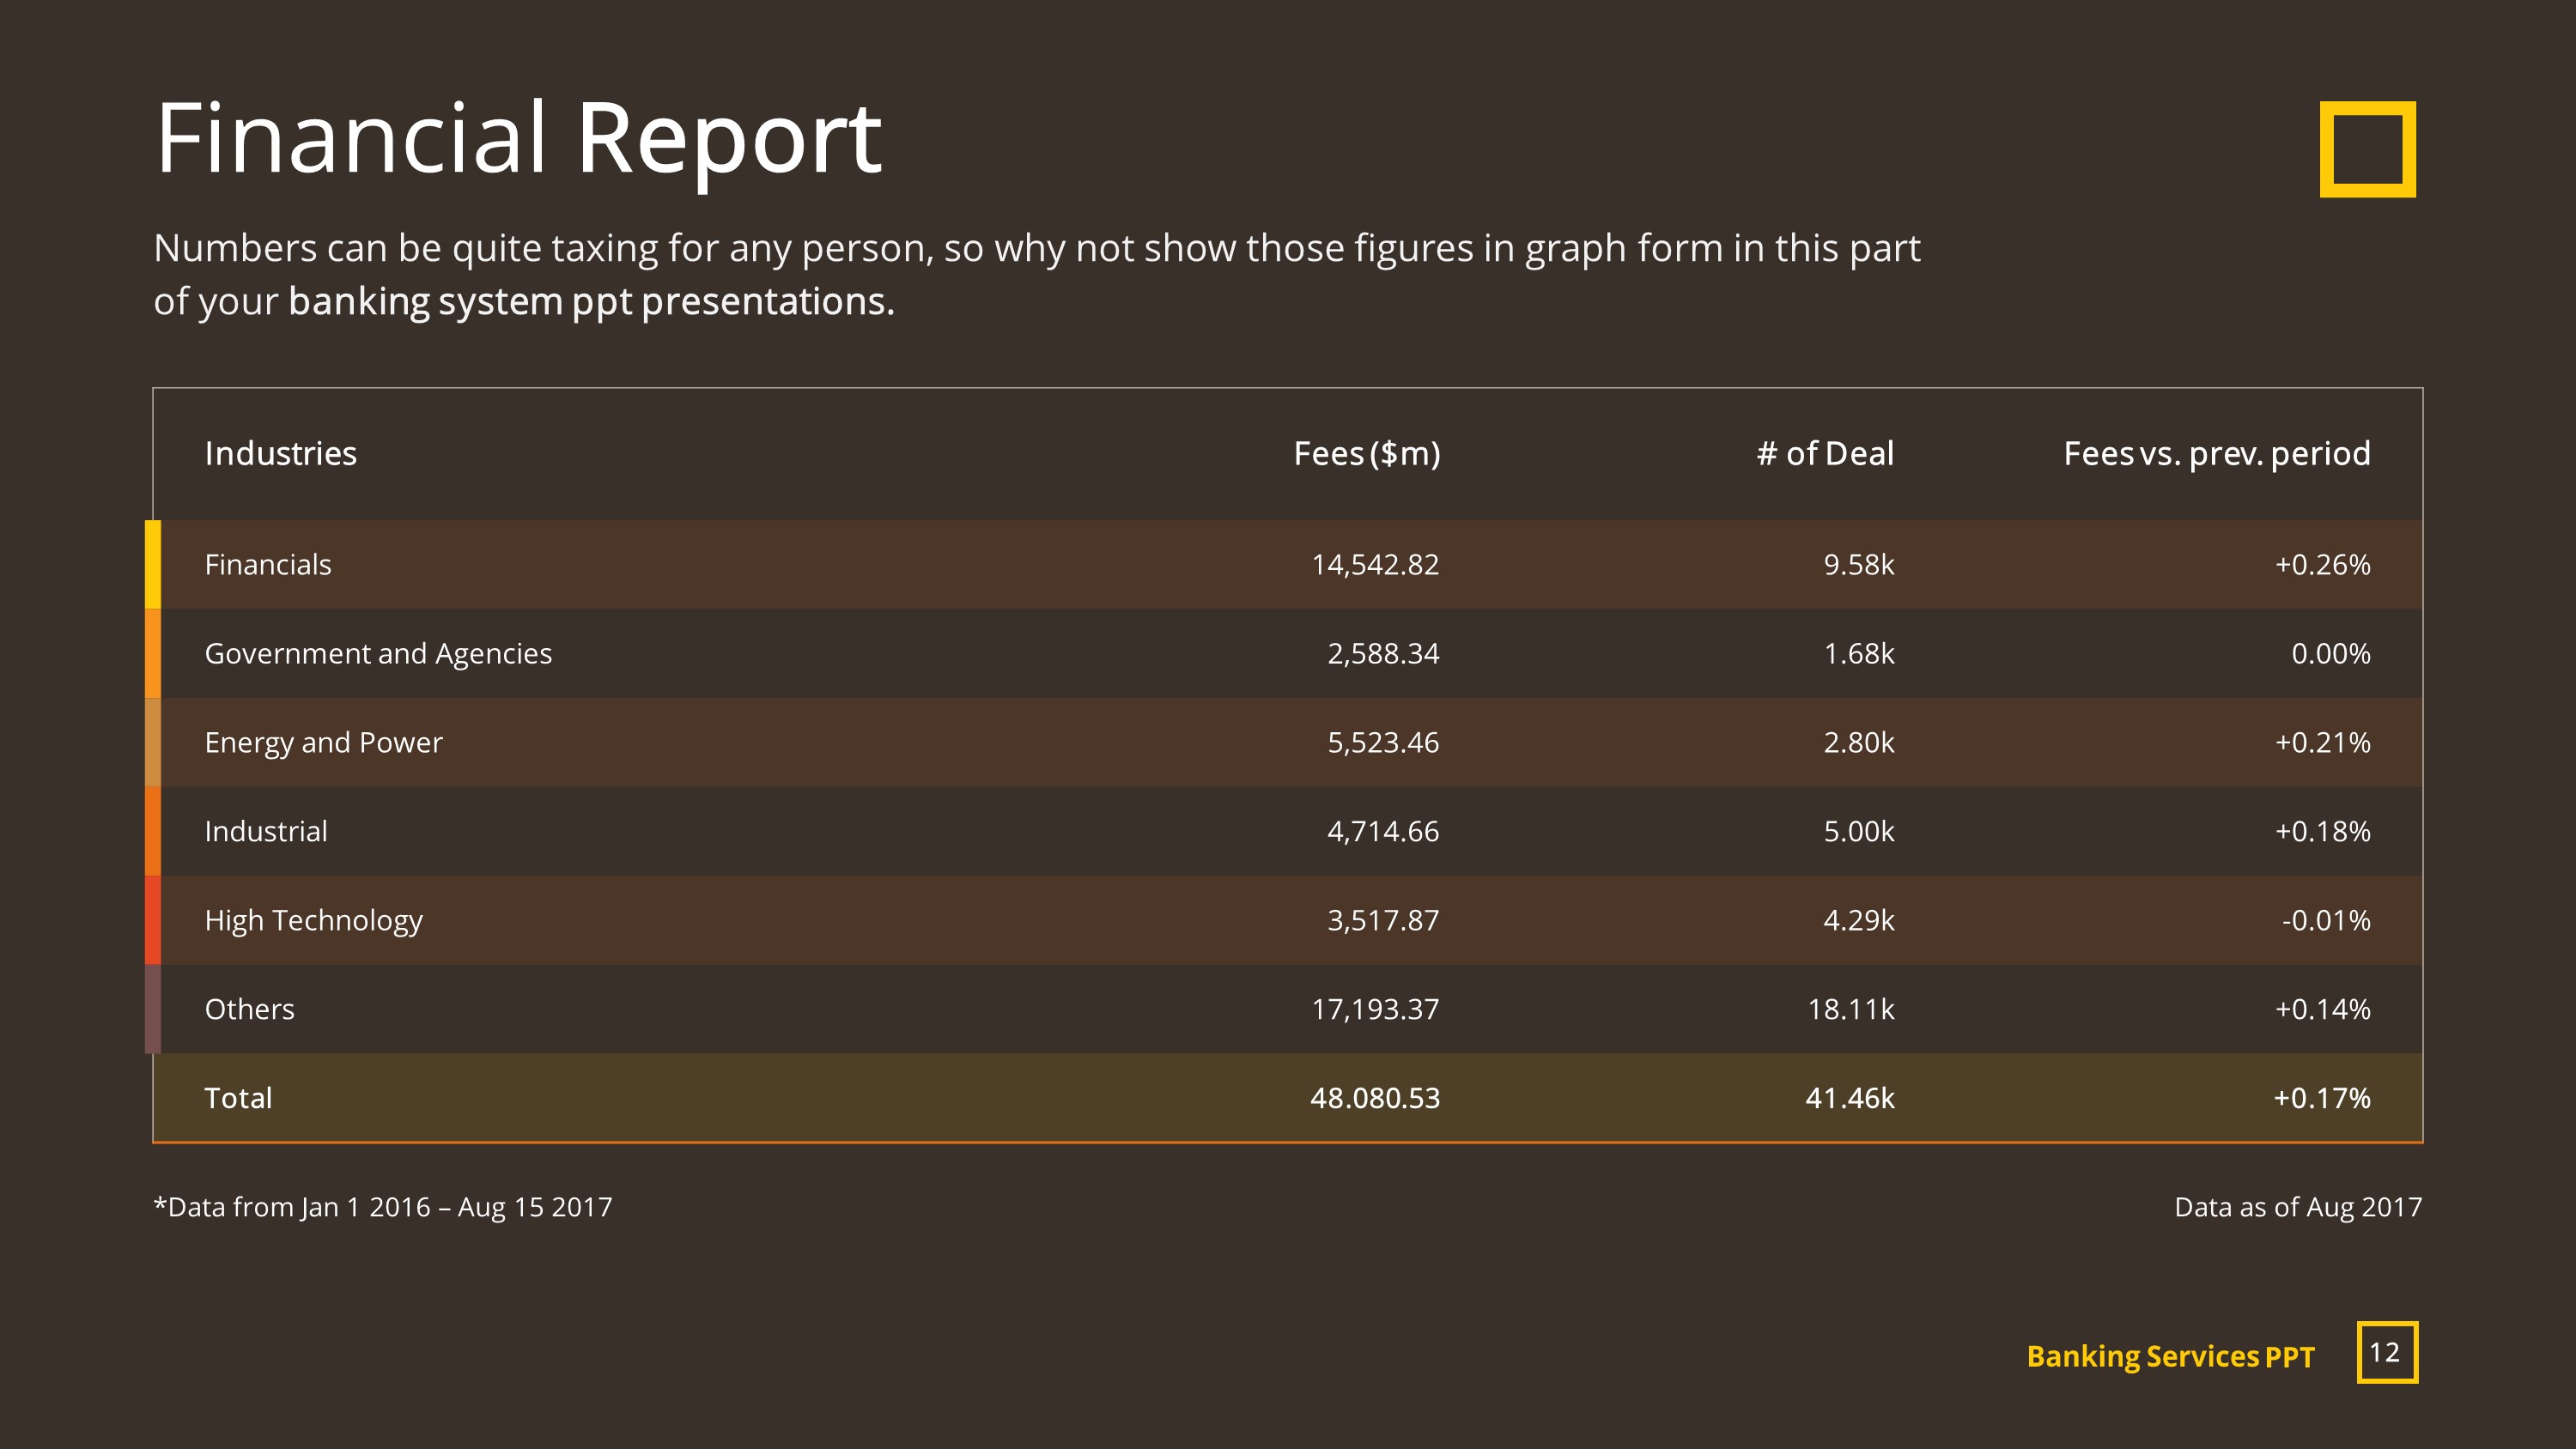Click the Others deal count 18.11k
Screen dimensions: 2576x1449
click(x=1851, y=1009)
